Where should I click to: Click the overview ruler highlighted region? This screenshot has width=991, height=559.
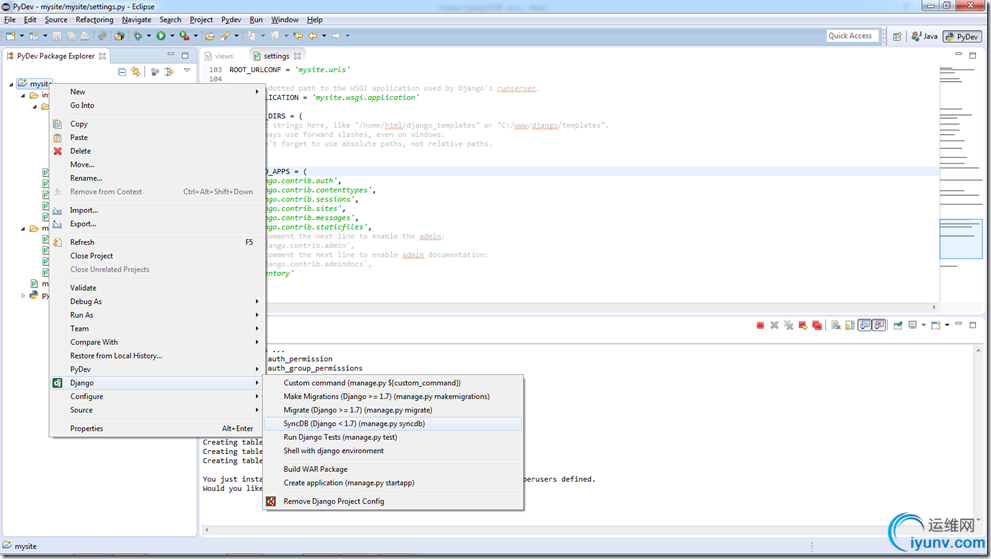pos(961,239)
